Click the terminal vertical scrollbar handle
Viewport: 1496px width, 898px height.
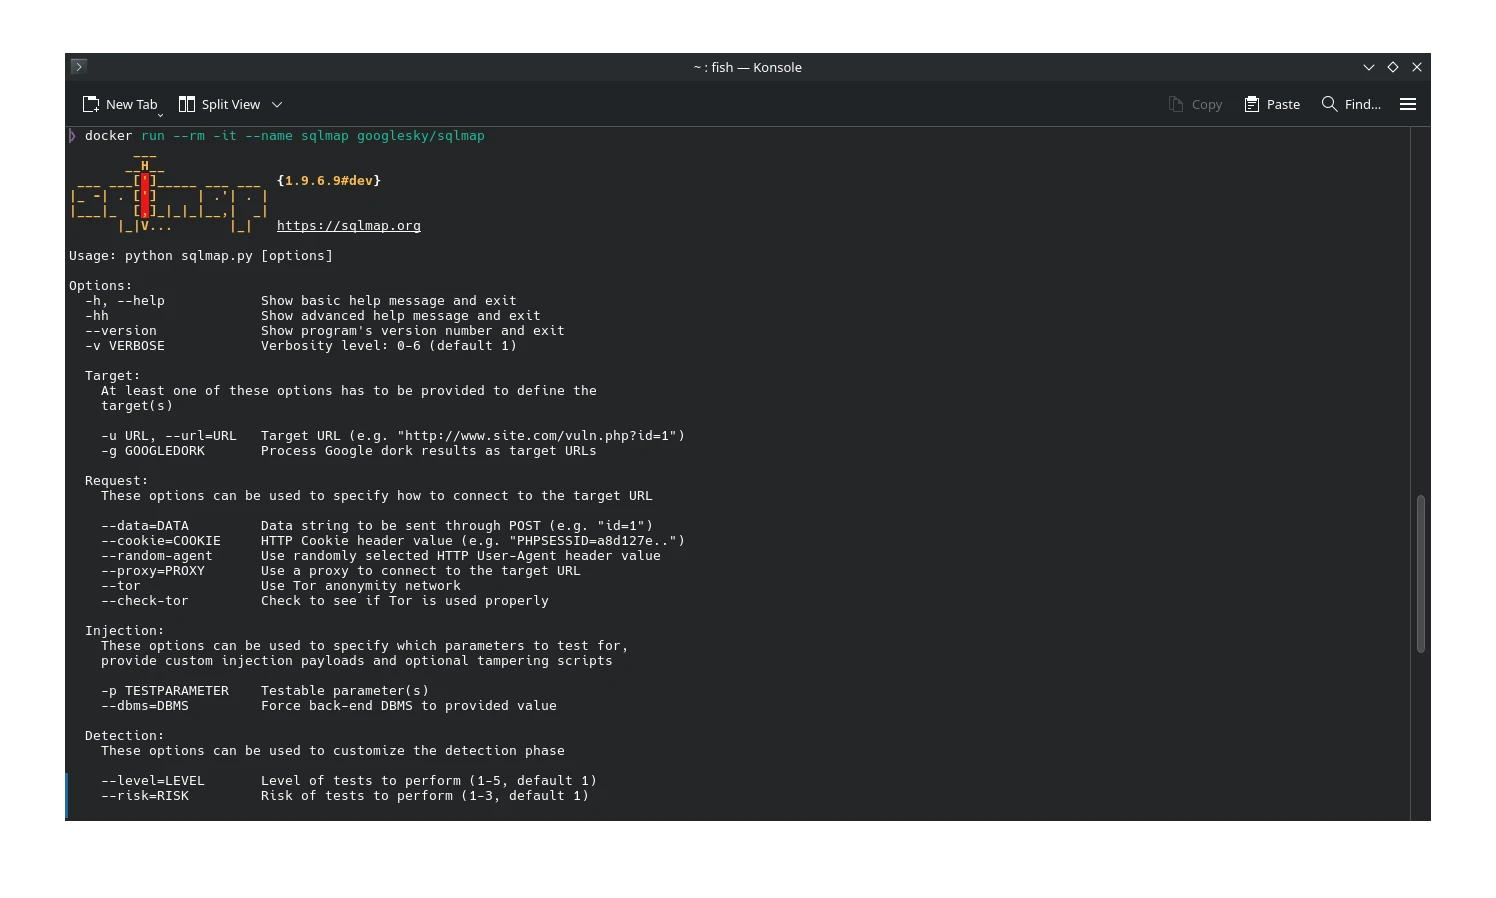tap(1420, 574)
